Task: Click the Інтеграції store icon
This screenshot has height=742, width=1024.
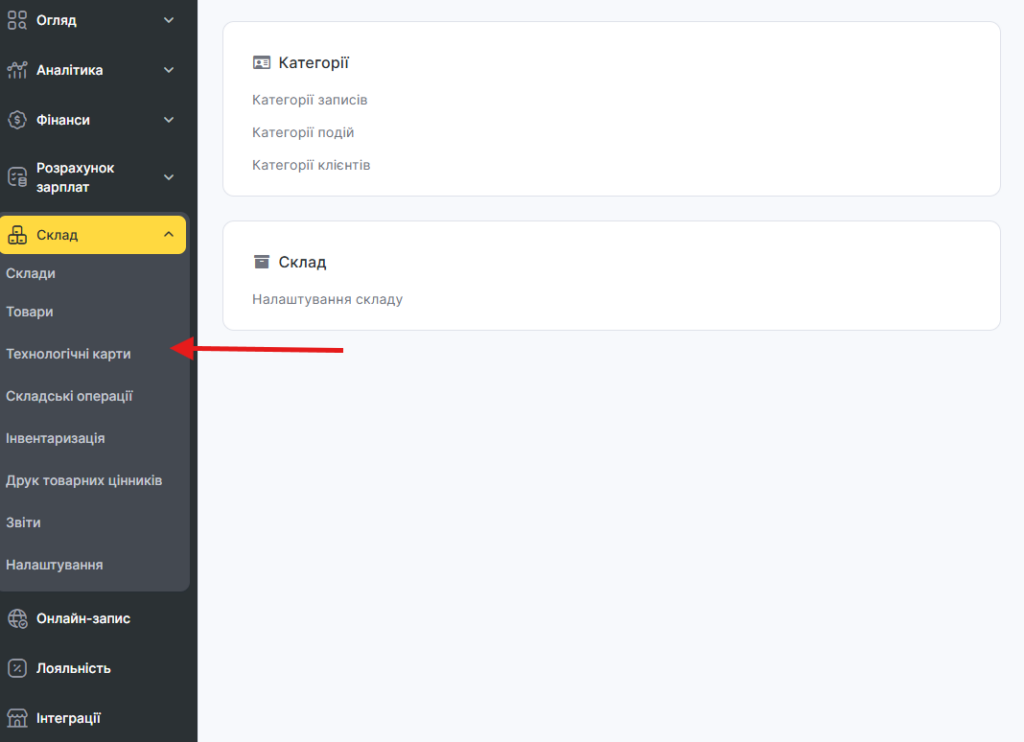Action: click(x=17, y=718)
